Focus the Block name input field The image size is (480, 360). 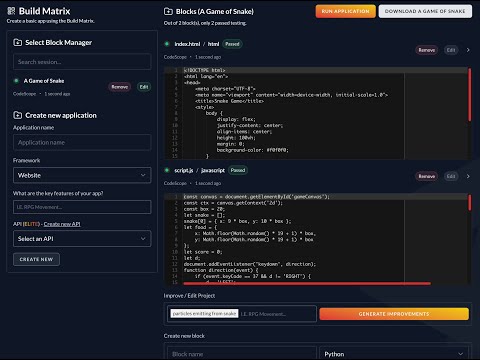point(242,354)
